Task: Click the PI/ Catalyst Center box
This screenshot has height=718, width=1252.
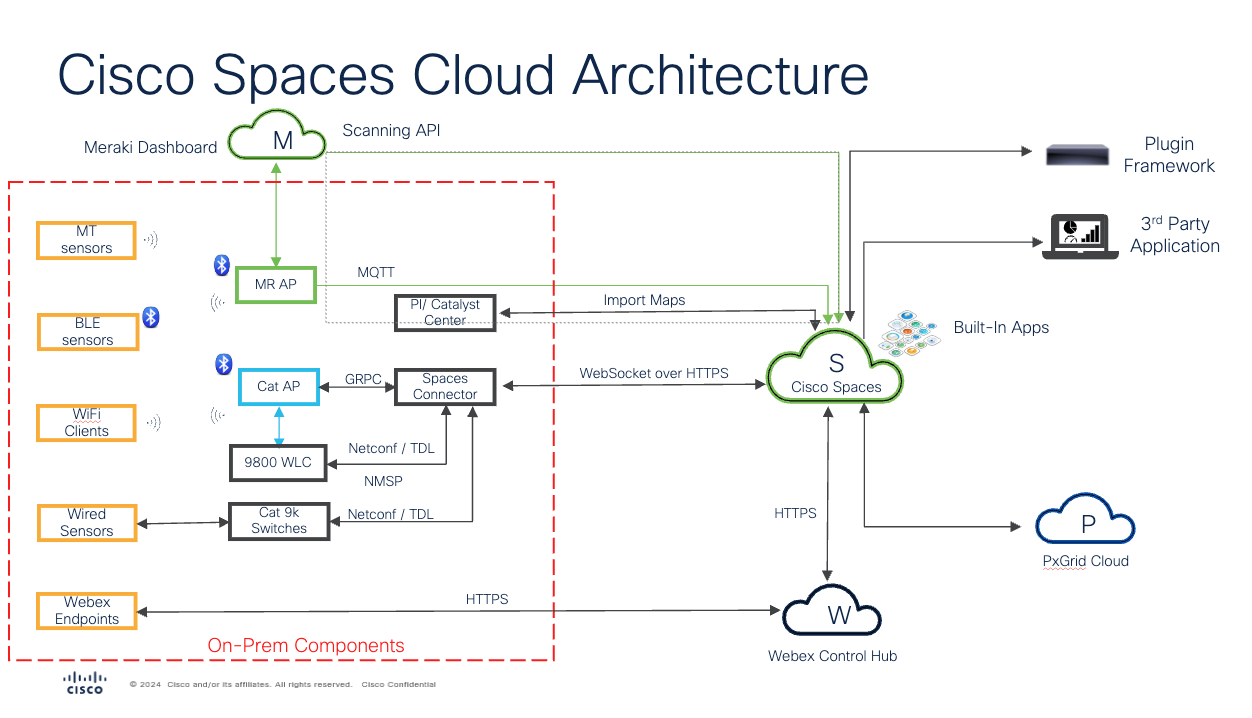Action: (x=445, y=312)
